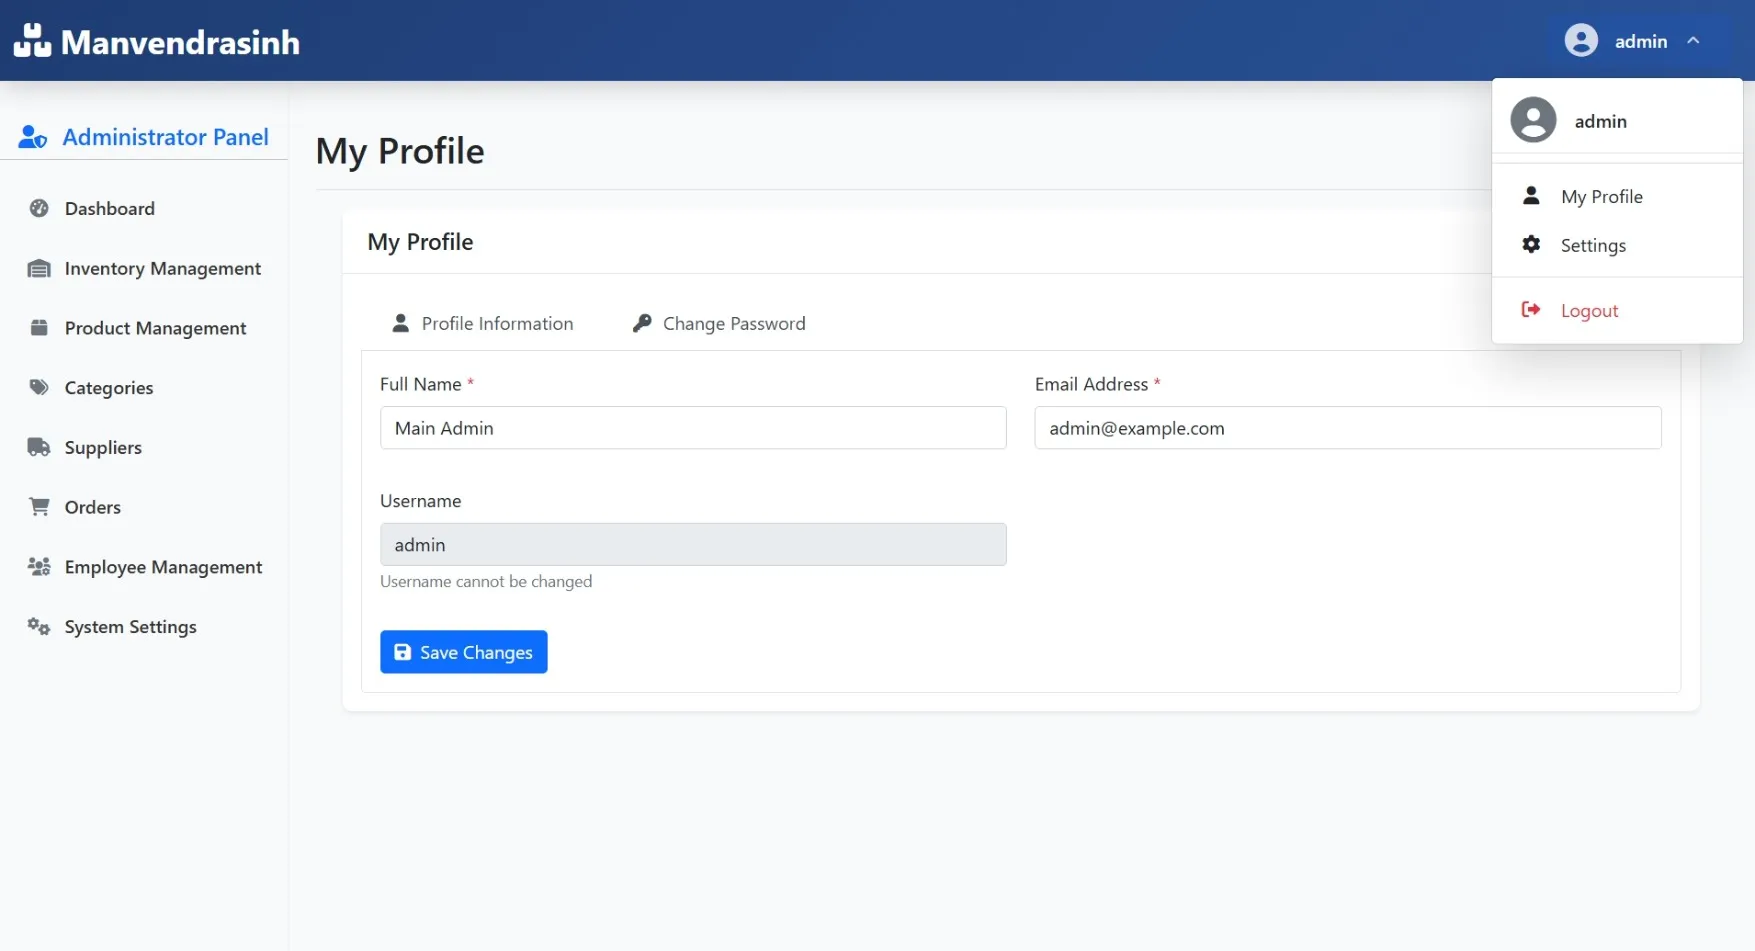Select My Profile in the account dropdown
This screenshot has height=951, width=1755.
(1601, 196)
